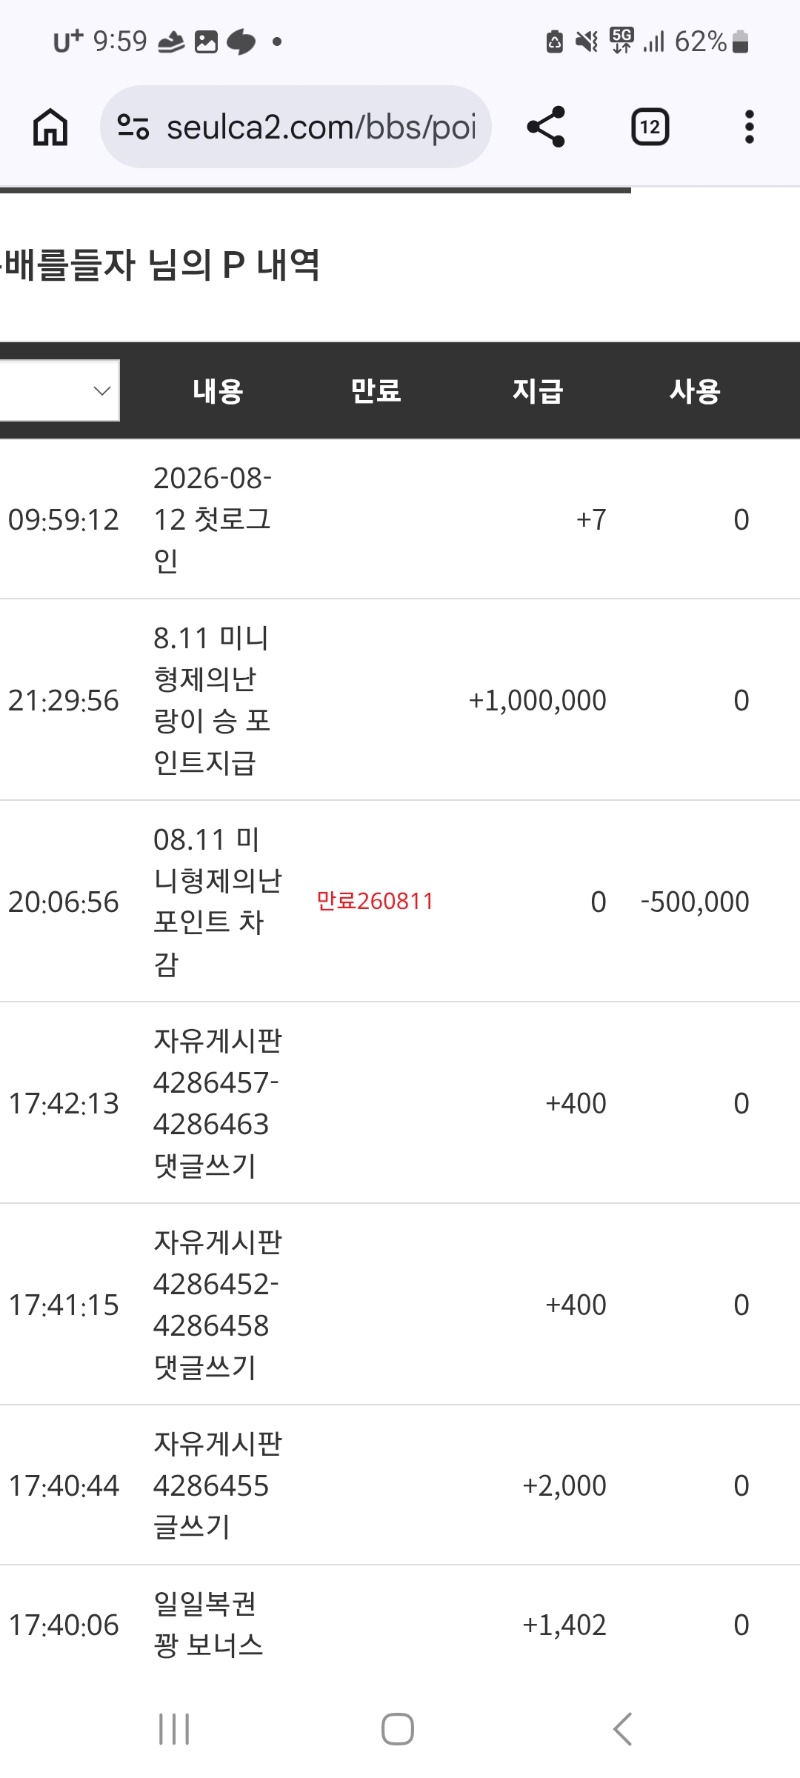
Task: Select the 만료 column header
Action: tap(376, 391)
